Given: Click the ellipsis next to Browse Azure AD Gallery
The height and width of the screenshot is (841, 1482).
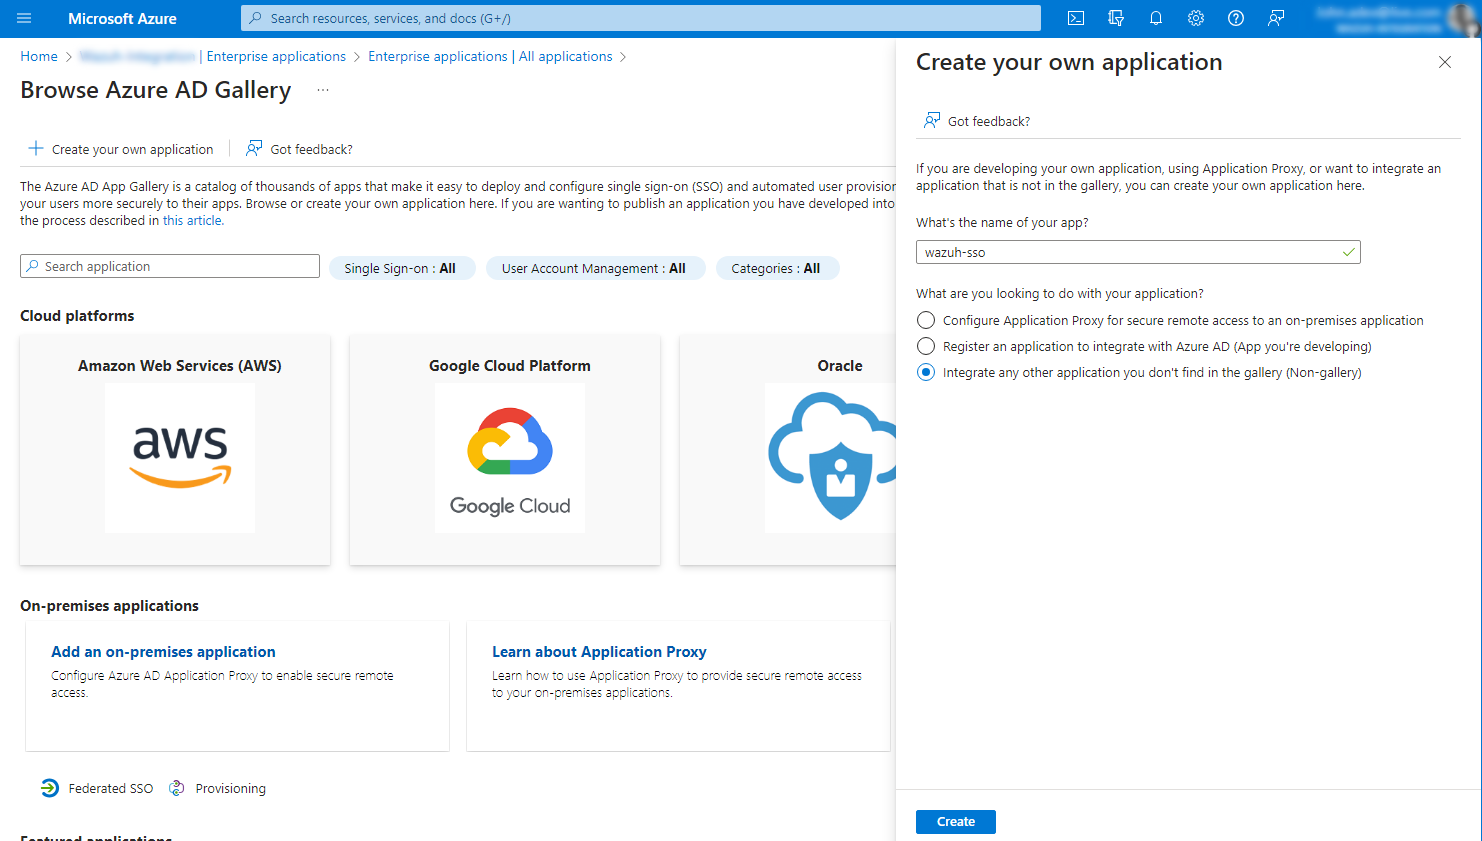Looking at the screenshot, I should [323, 90].
